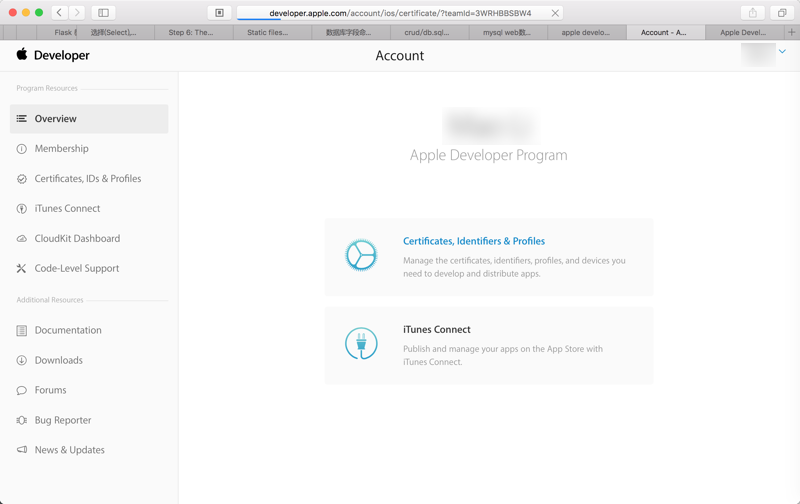The width and height of the screenshot is (800, 504).
Task: Click the News & Updates megaphone icon
Action: [x=21, y=450]
